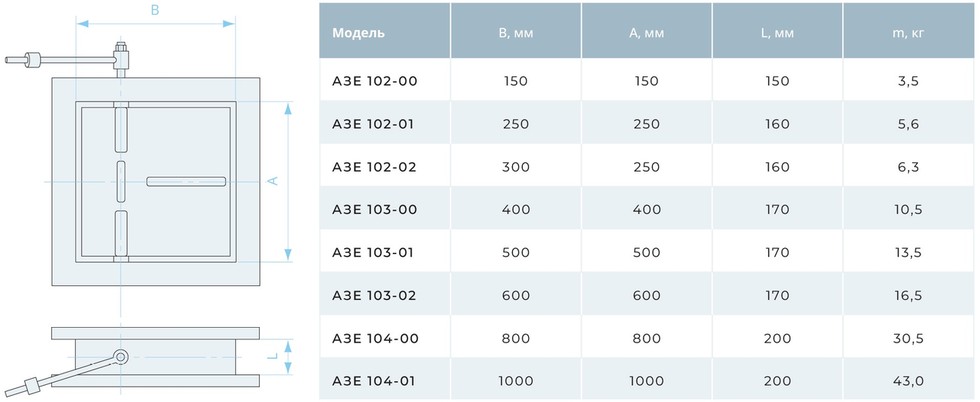The height and width of the screenshot is (402, 980).
Task: Click the L dimension label in side view
Action: pyautogui.click(x=273, y=357)
